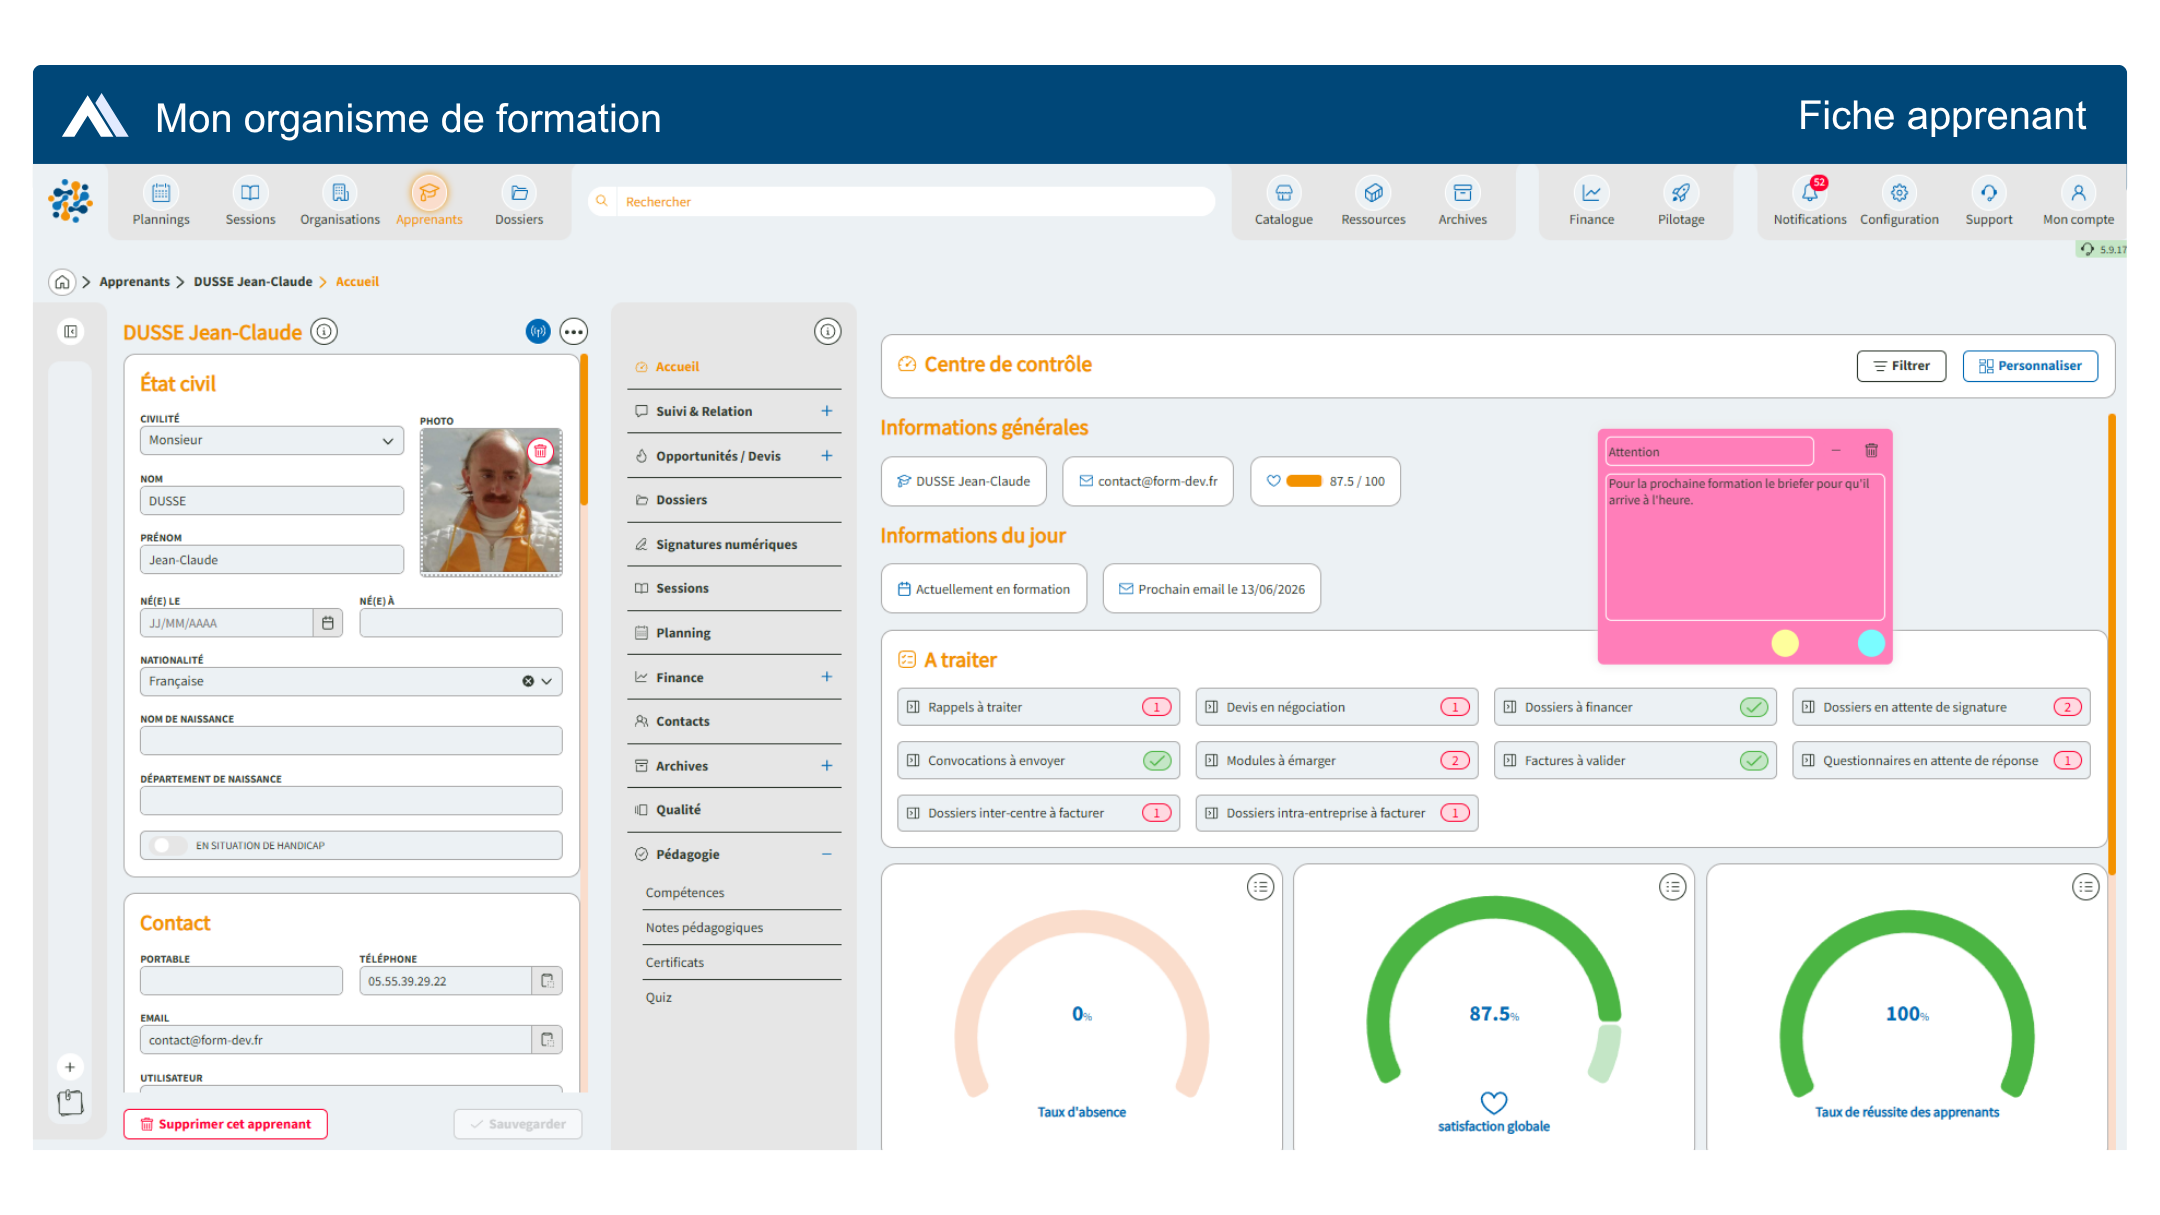This screenshot has height=1215, width=2160.
Task: Click Apprenants breadcrumb link
Action: tap(134, 282)
